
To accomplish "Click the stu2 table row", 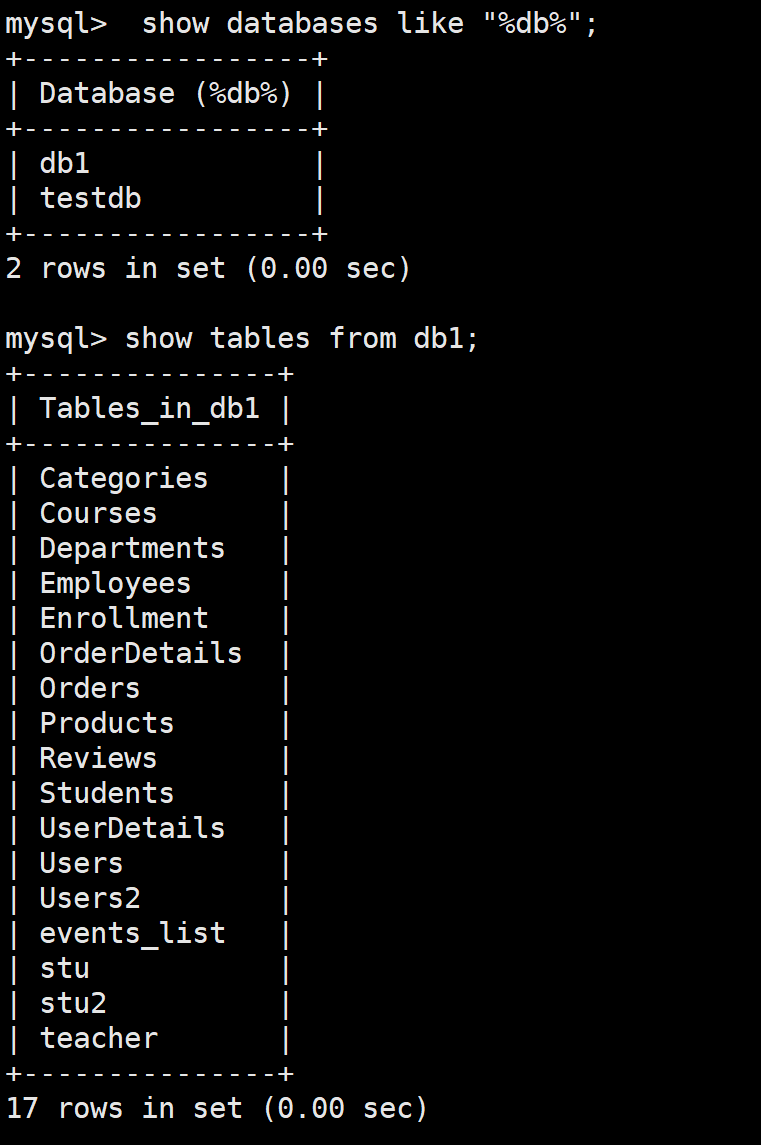I will click(73, 1003).
